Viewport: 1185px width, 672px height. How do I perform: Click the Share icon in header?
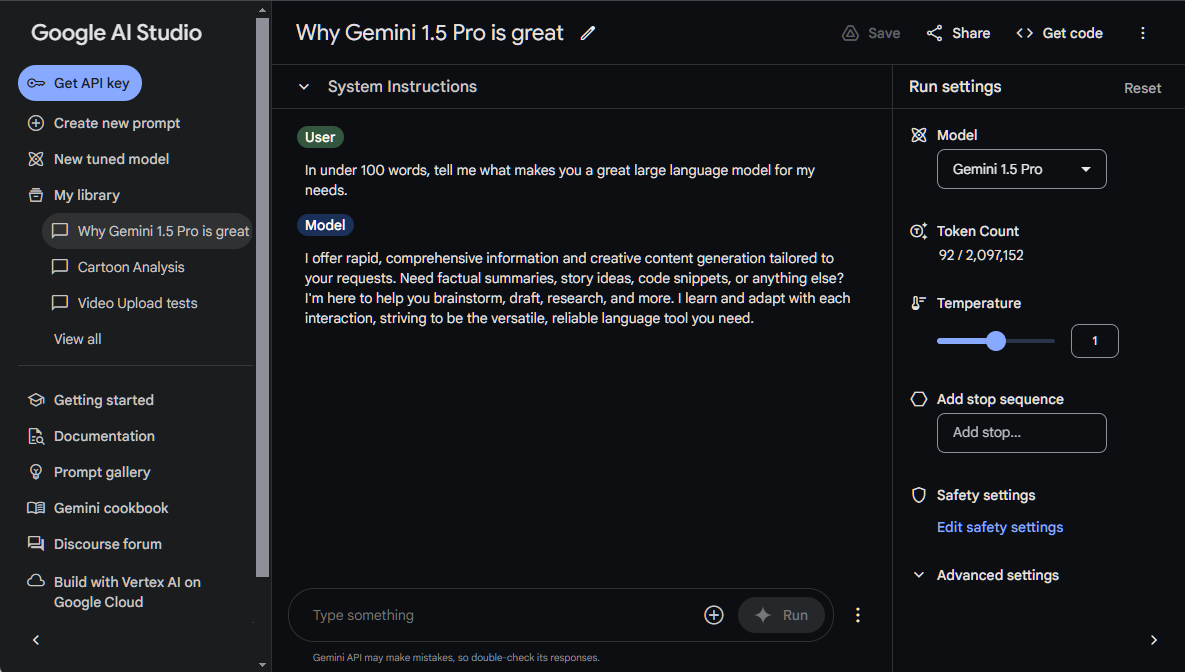tap(935, 33)
